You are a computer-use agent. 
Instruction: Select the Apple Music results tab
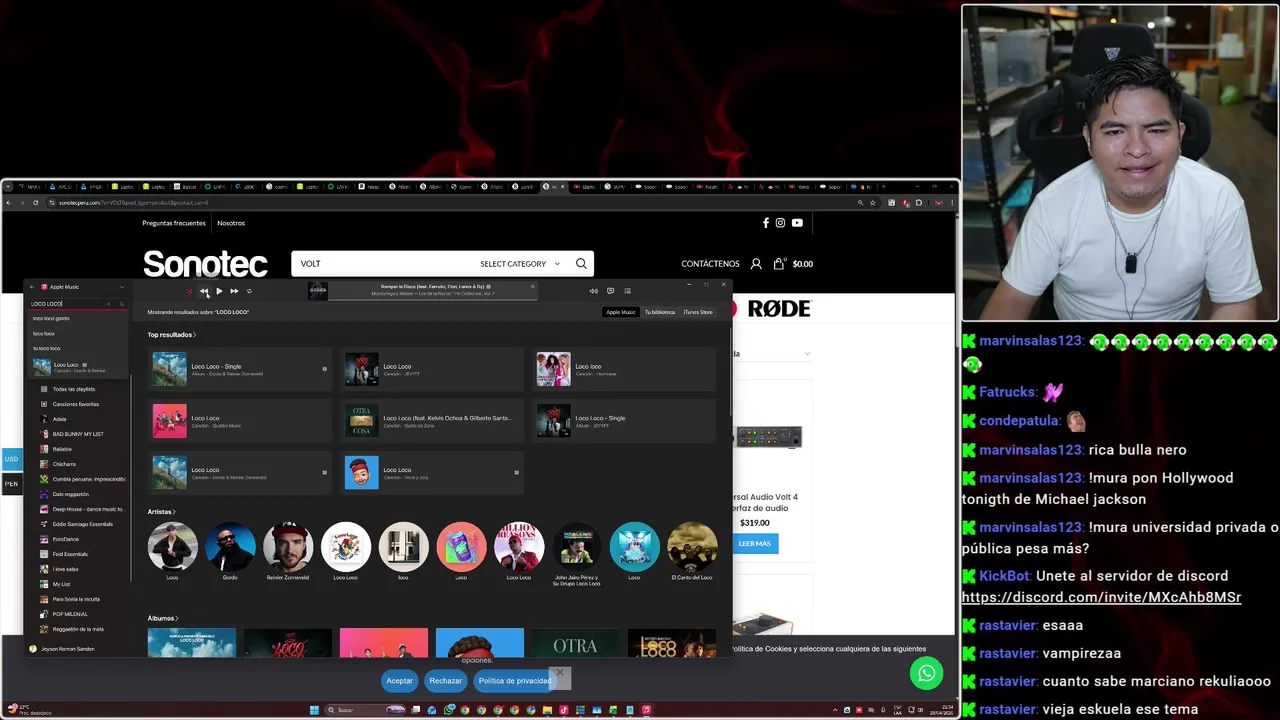coord(620,312)
